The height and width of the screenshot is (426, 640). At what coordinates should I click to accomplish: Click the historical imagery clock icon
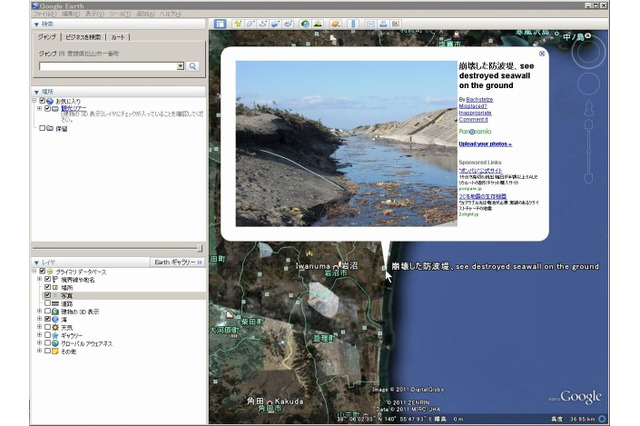click(x=305, y=23)
